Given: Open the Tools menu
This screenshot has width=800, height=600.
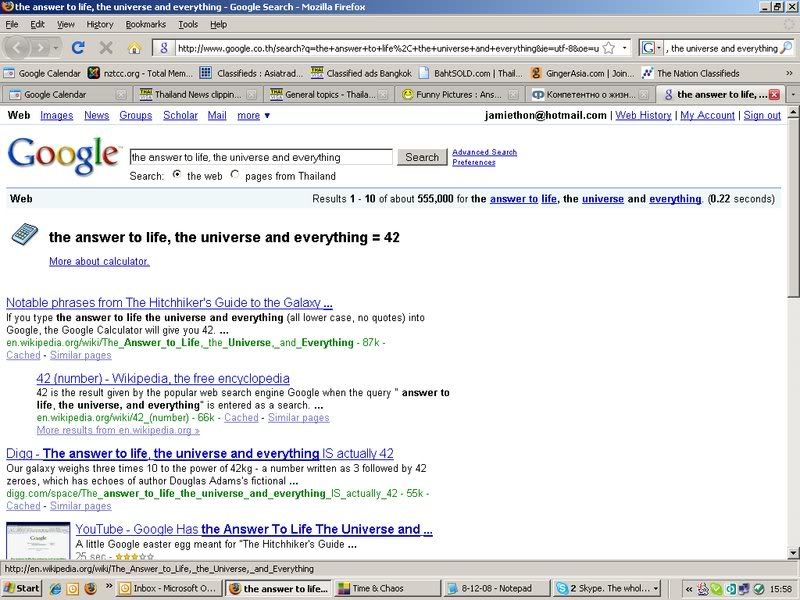Looking at the screenshot, I should point(188,24).
